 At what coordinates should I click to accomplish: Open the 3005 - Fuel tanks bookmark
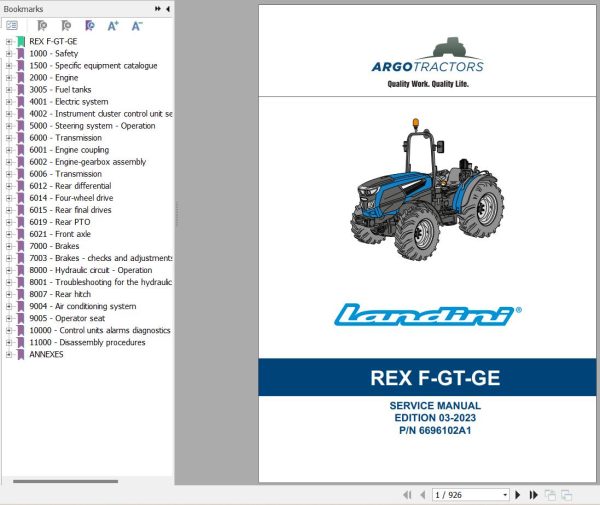click(x=60, y=90)
